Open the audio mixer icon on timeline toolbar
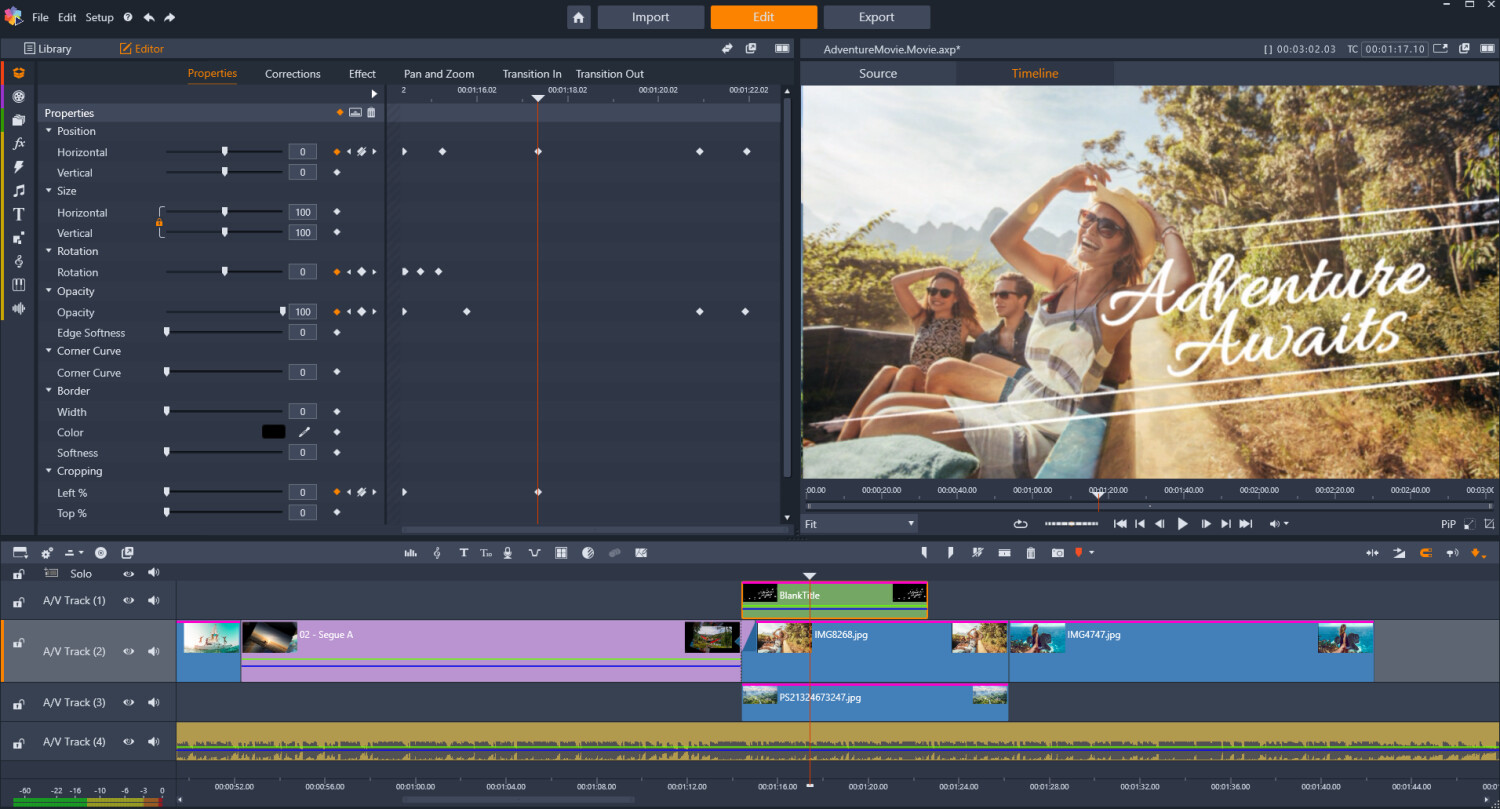This screenshot has width=1500, height=809. [x=410, y=553]
